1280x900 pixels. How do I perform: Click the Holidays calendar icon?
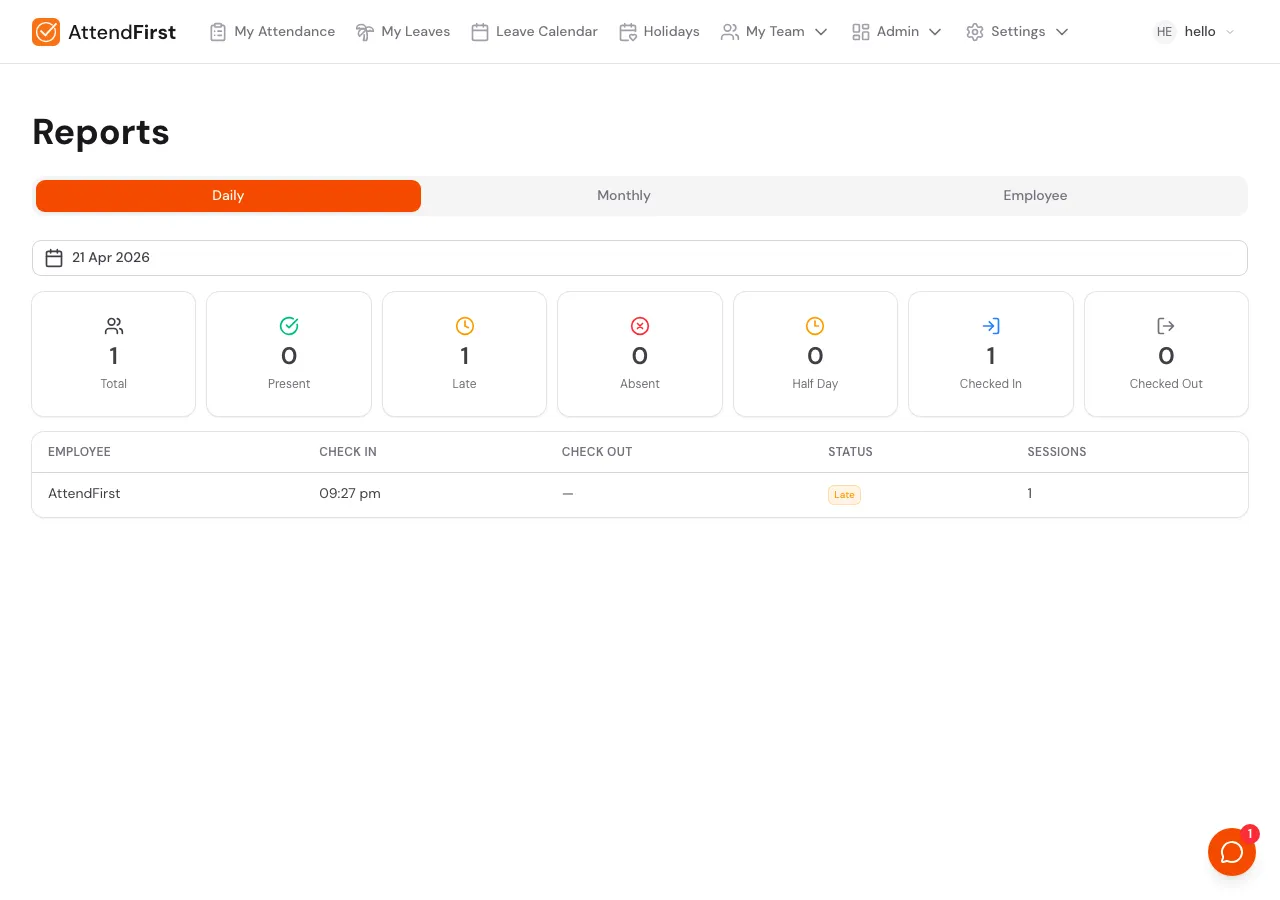[628, 31]
